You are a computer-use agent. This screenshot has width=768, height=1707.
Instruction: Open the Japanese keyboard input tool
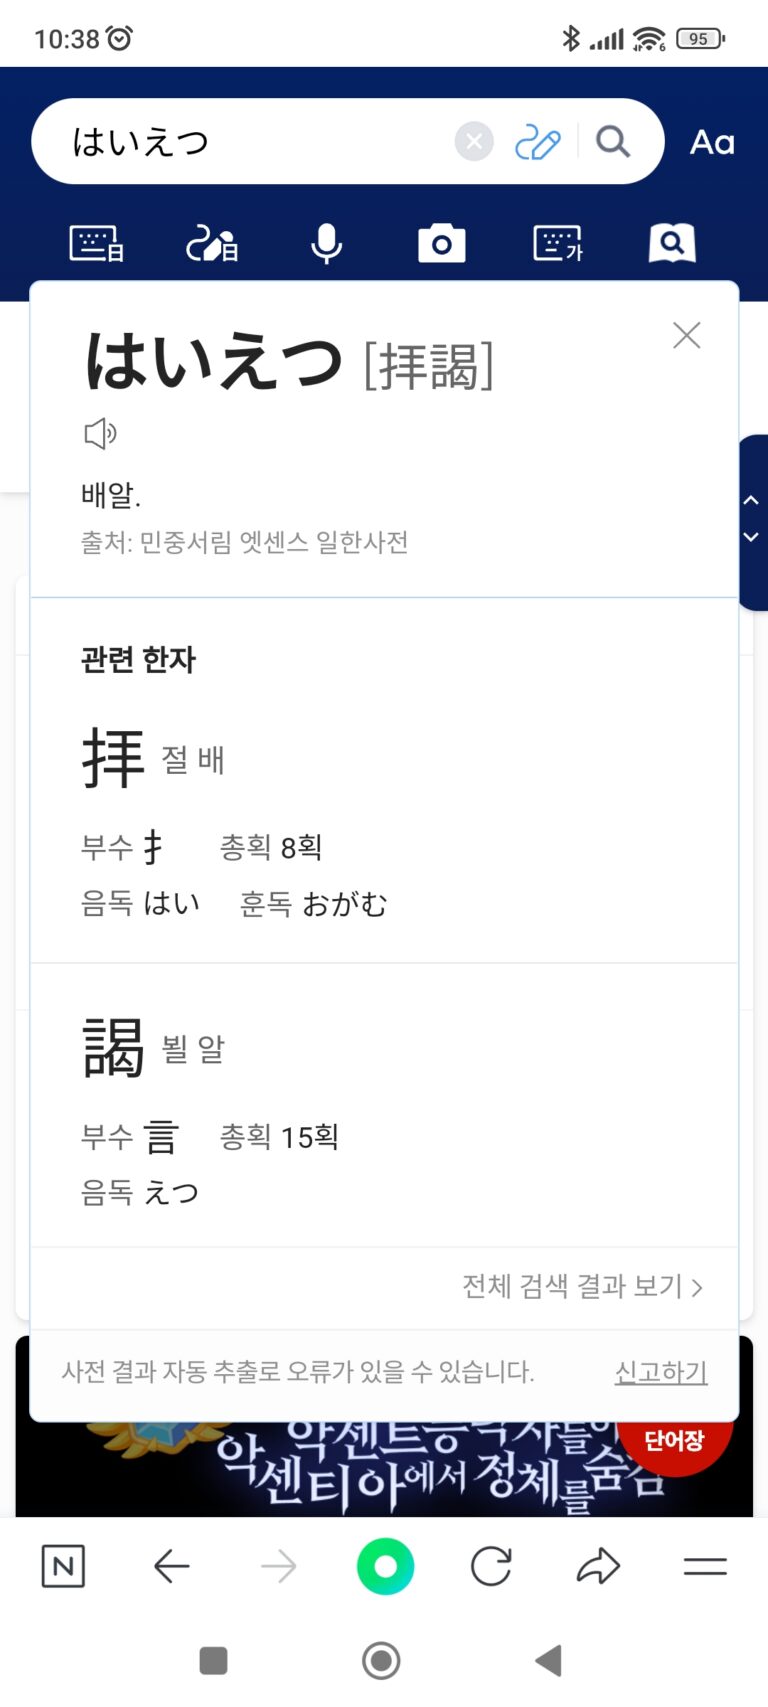(96, 243)
